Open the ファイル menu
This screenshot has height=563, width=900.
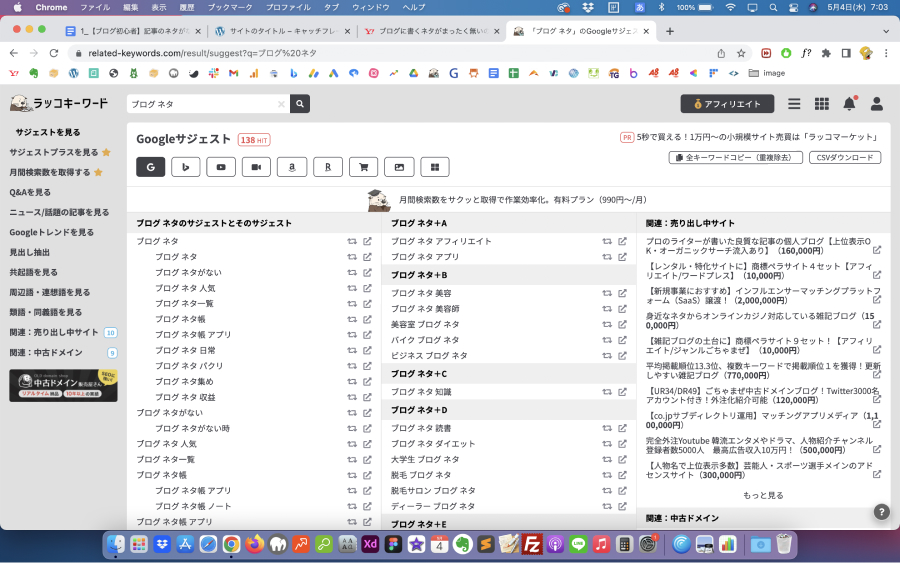tap(95, 7)
